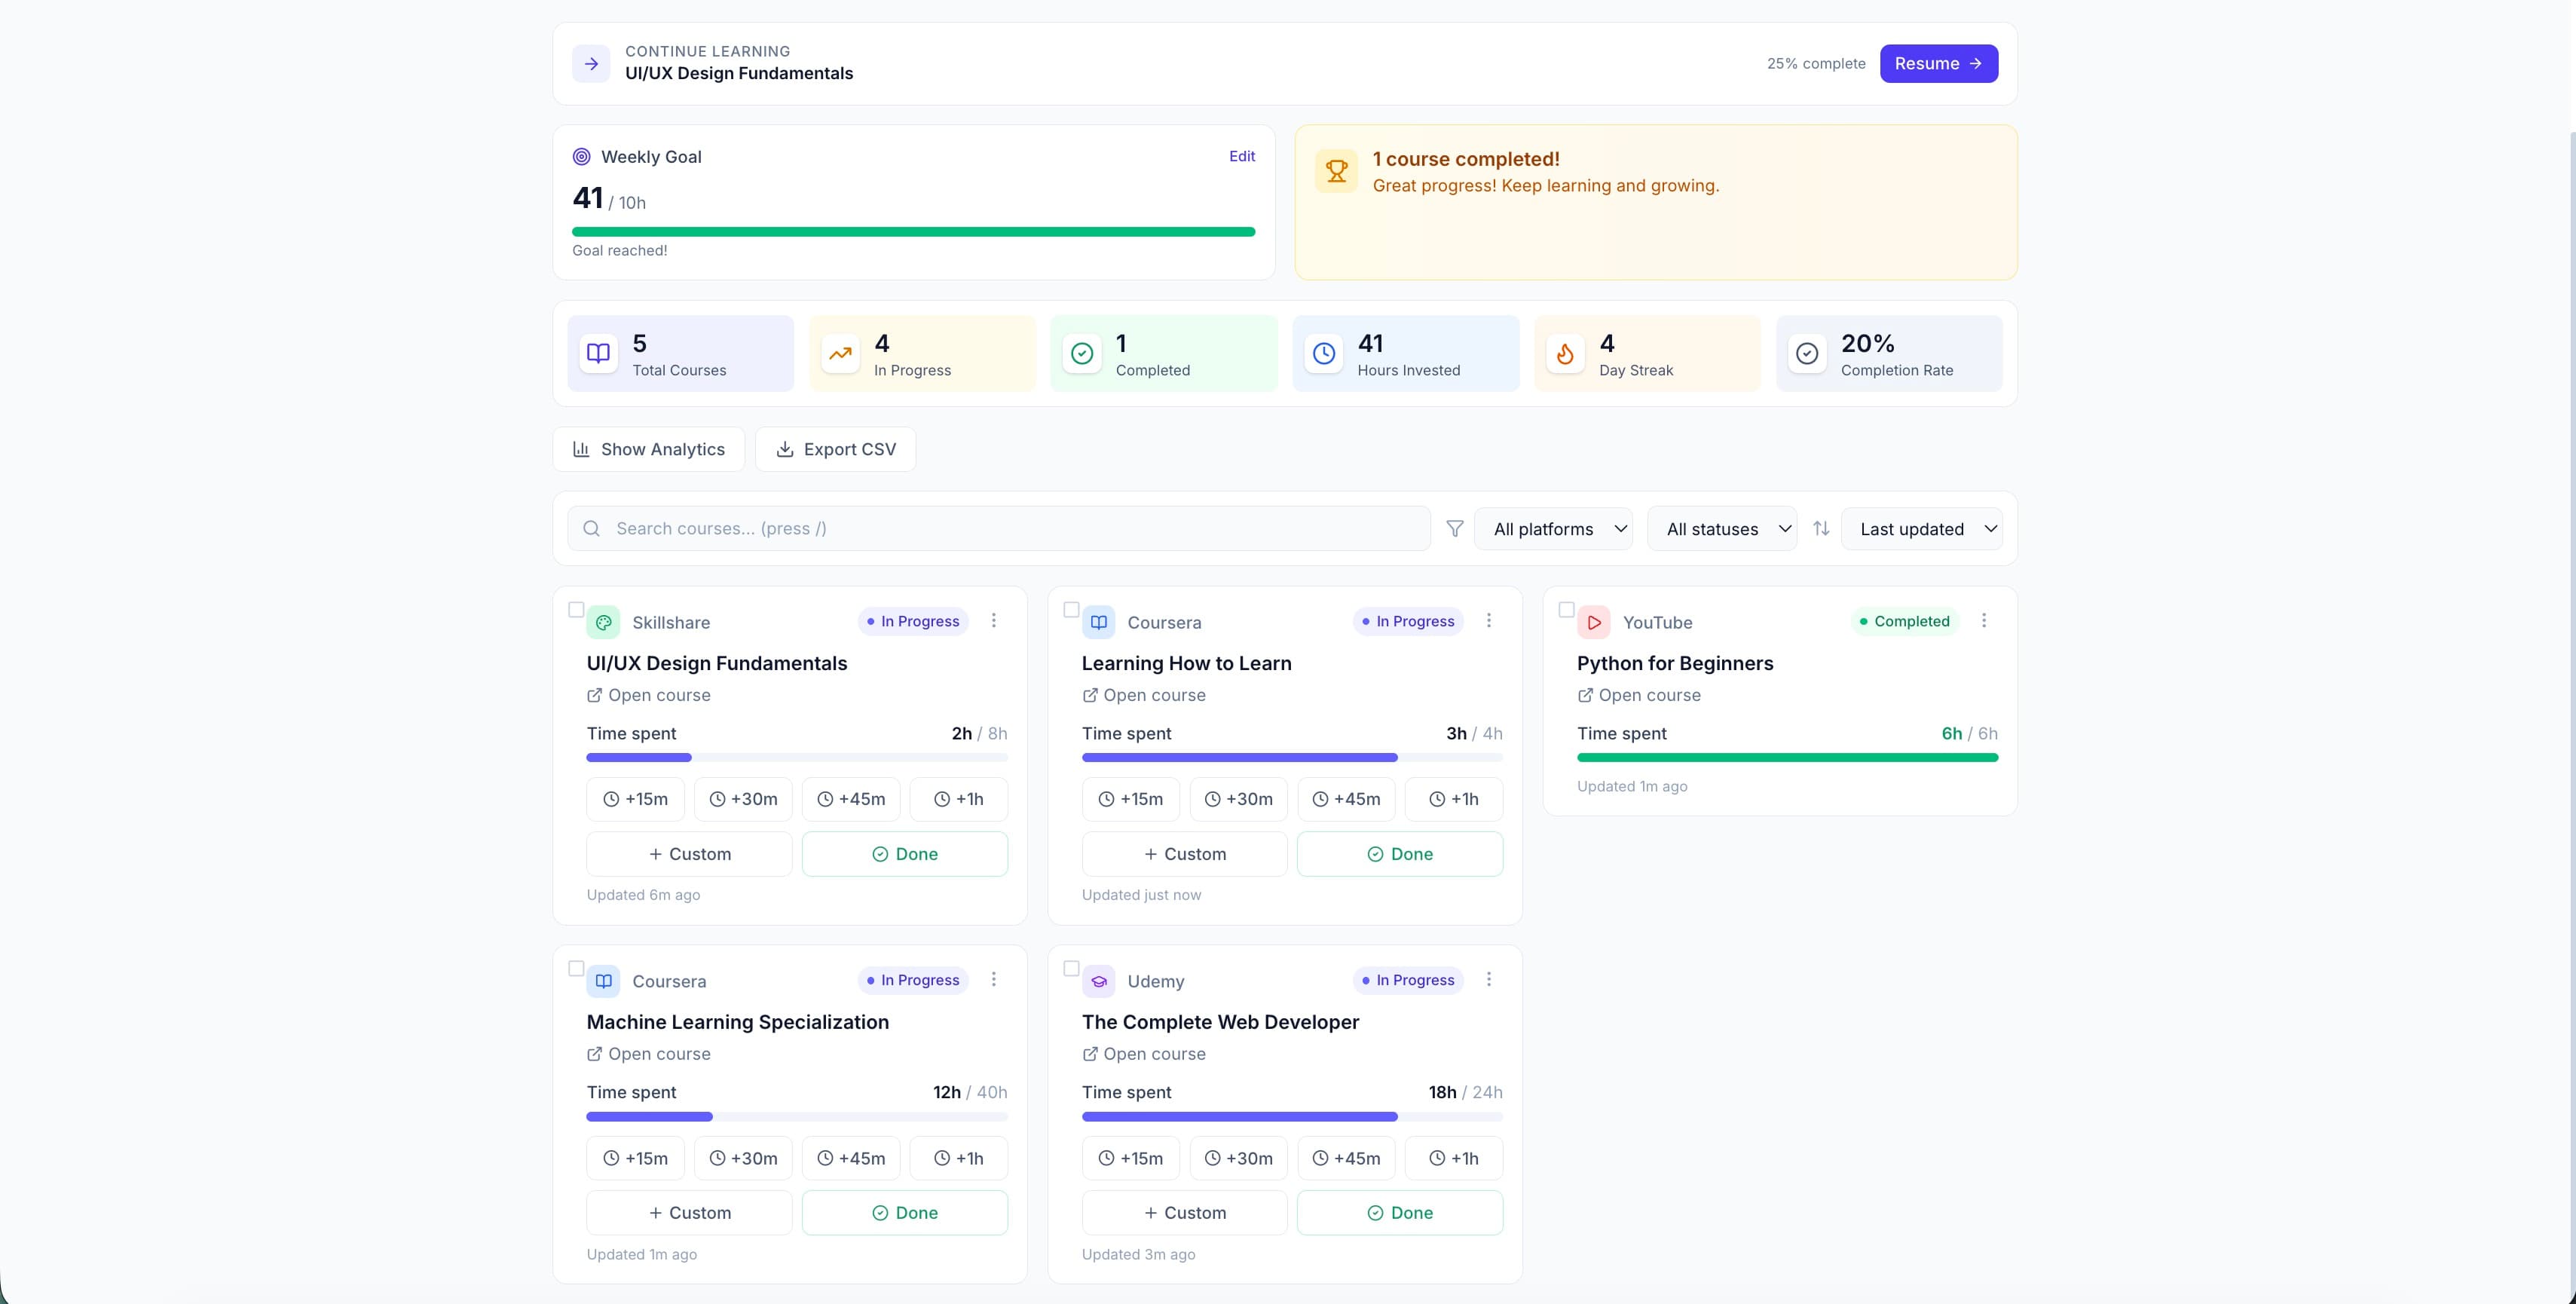Click the Skillshare platform icon on UI/UX card
This screenshot has width=2576, height=1304.
coord(604,621)
